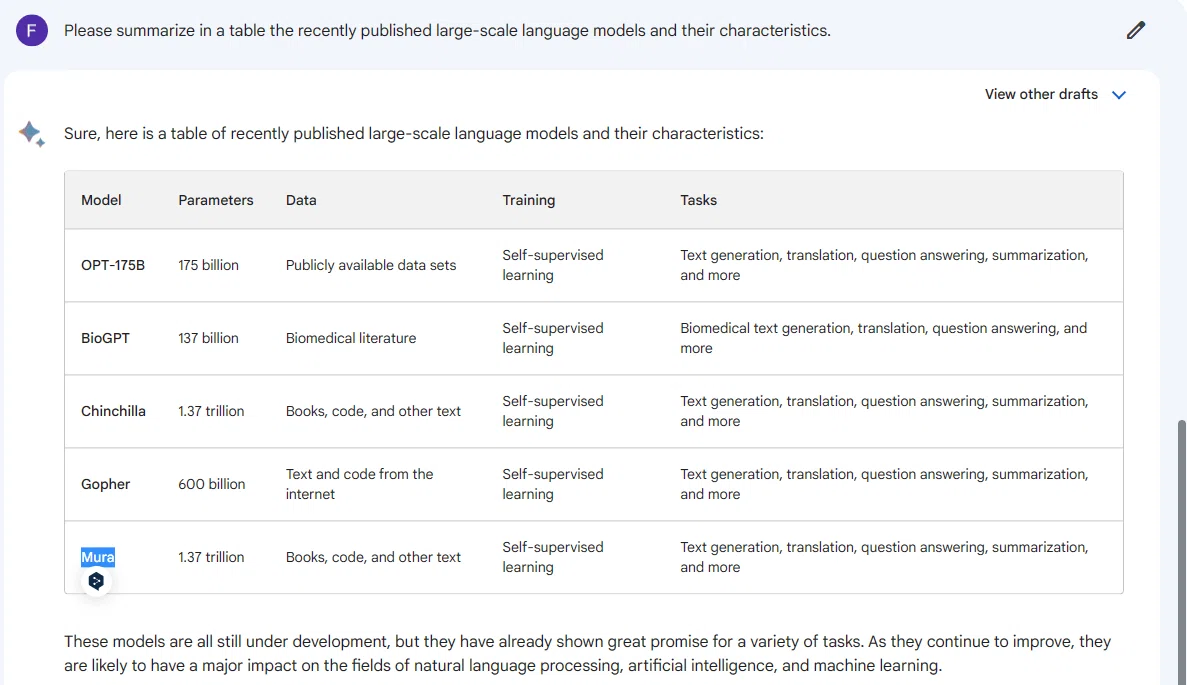Select the Chinchilla model cell
The width and height of the screenshot is (1187, 685).
pos(114,411)
